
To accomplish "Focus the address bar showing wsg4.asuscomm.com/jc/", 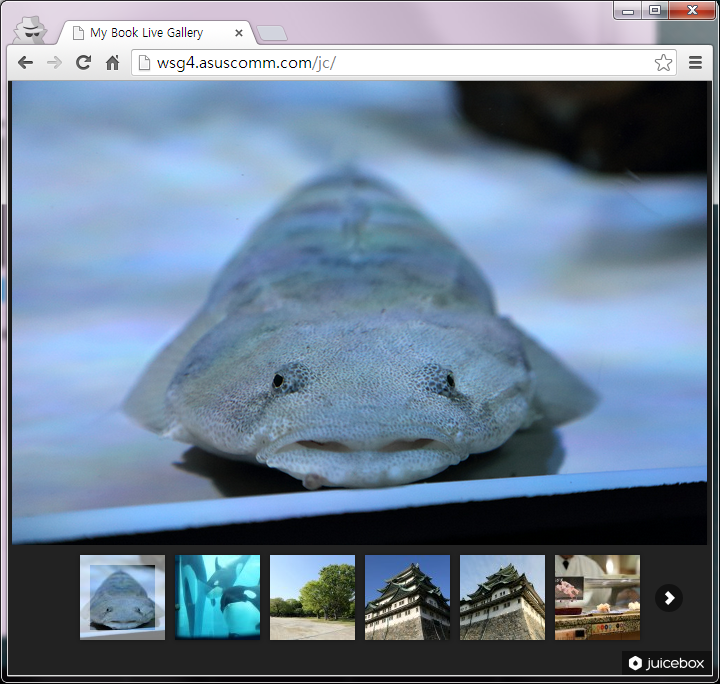I will pos(400,63).
